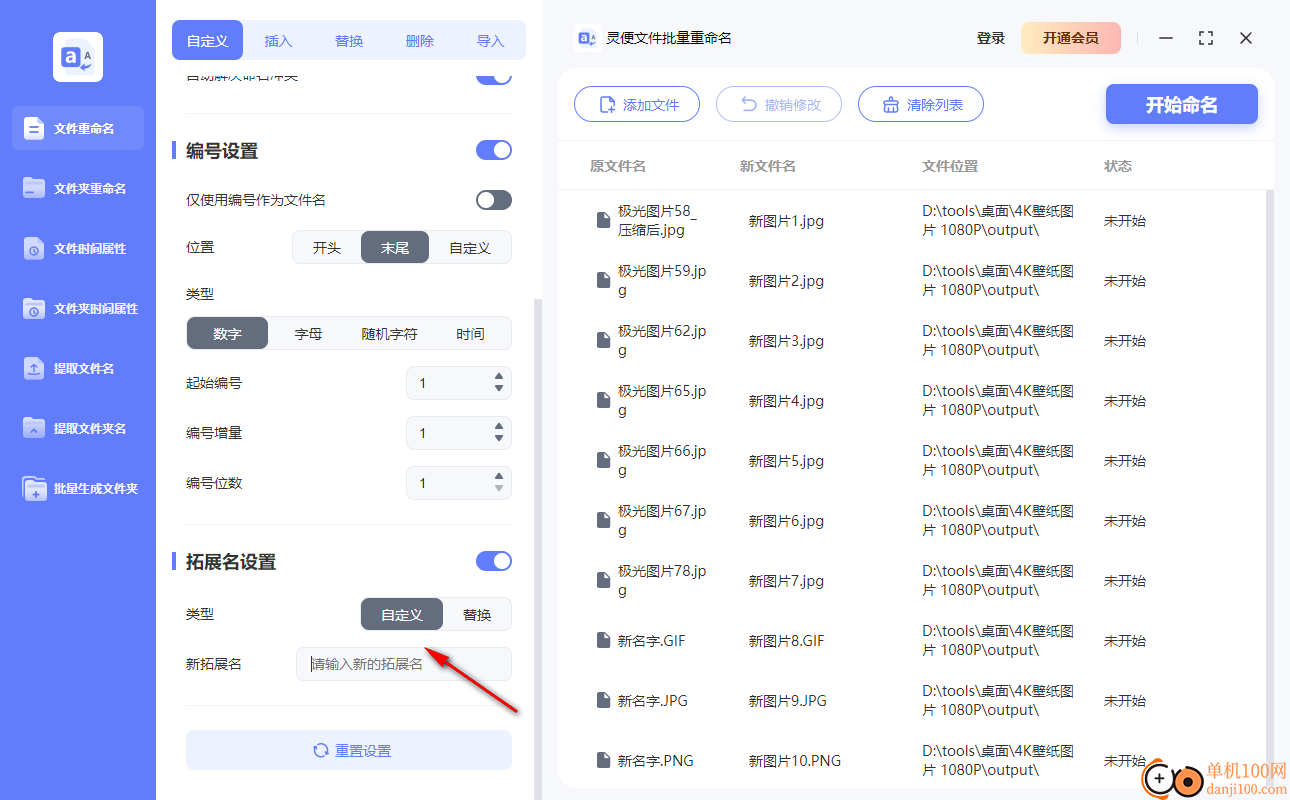Click the app logo in the sidebar

(x=78, y=57)
